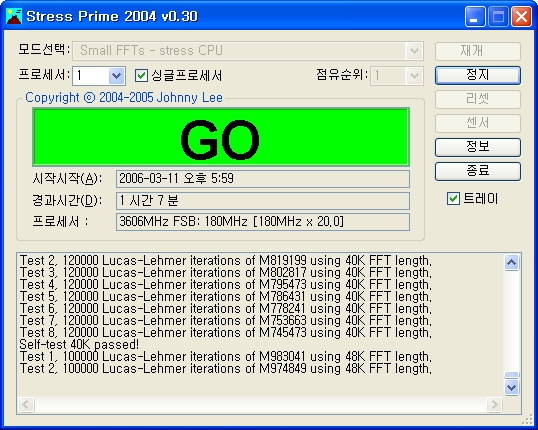Viewport: 538px width, 430px height.
Task: Toggle the 싱글프로세서 checkbox
Action: 141,75
